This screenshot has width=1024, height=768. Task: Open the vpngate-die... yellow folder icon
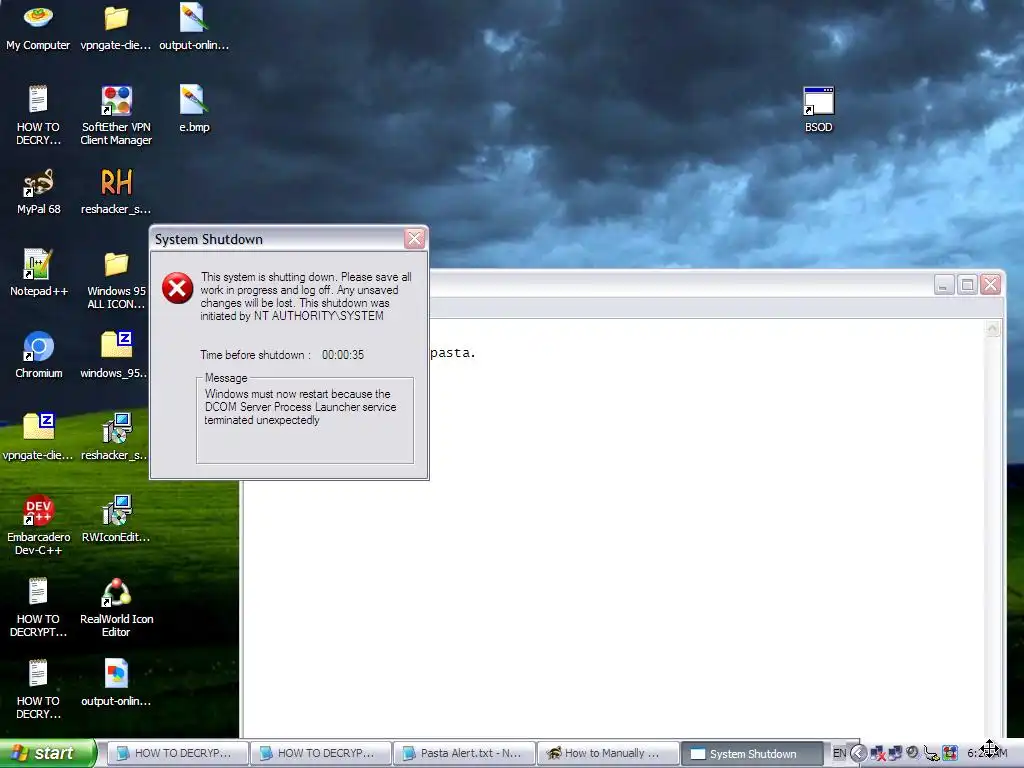coord(116,27)
